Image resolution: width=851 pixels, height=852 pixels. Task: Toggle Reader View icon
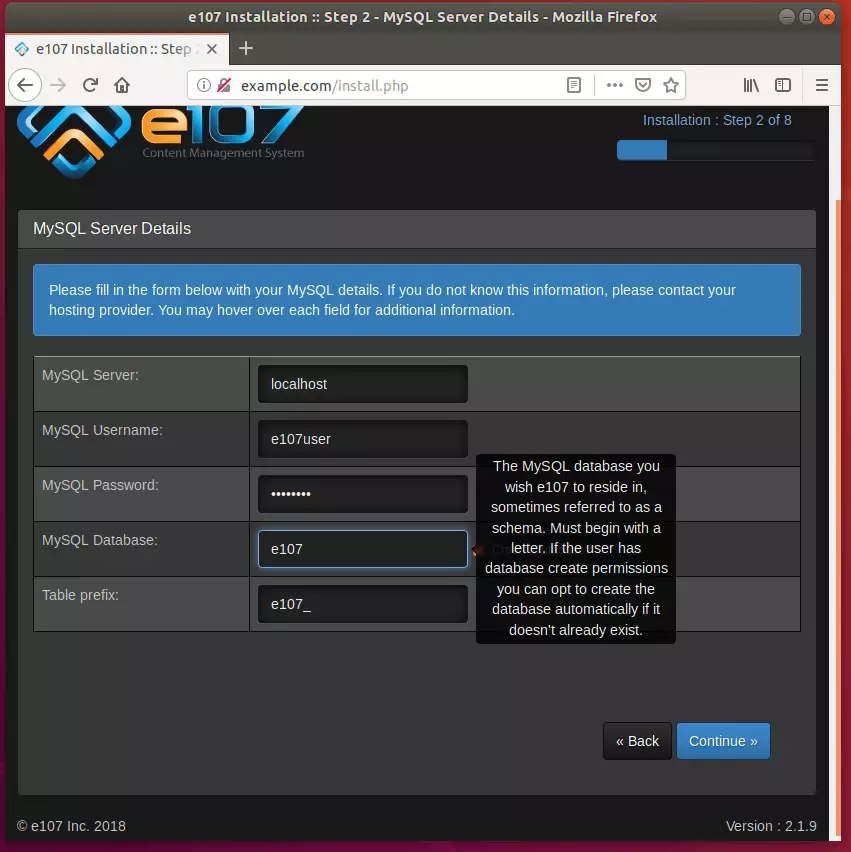point(573,85)
